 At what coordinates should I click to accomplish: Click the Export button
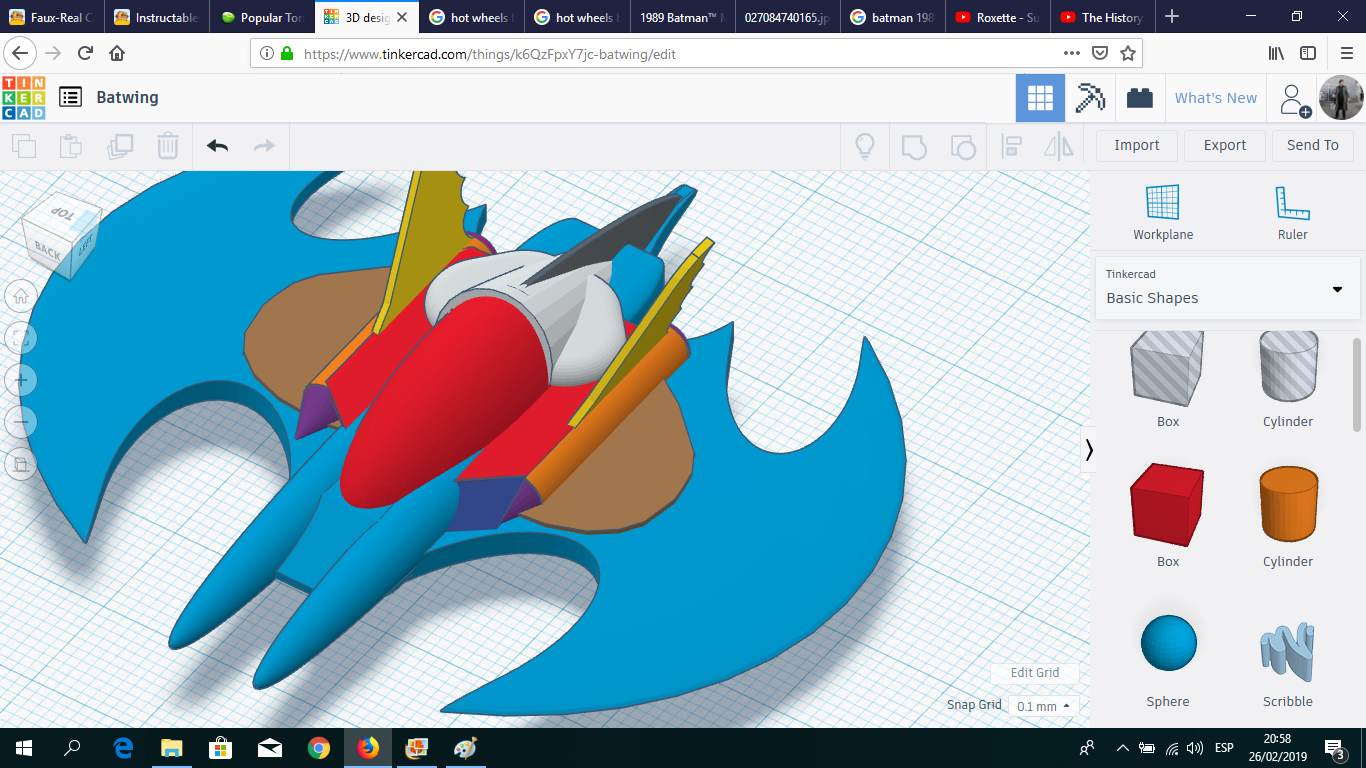[x=1225, y=146]
